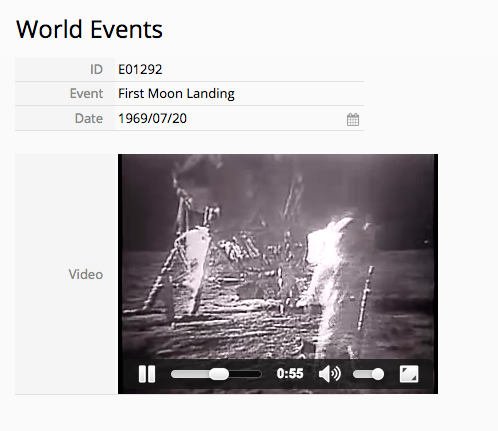This screenshot has height=431, width=498.
Task: Click the World Events heading
Action: coord(89,29)
